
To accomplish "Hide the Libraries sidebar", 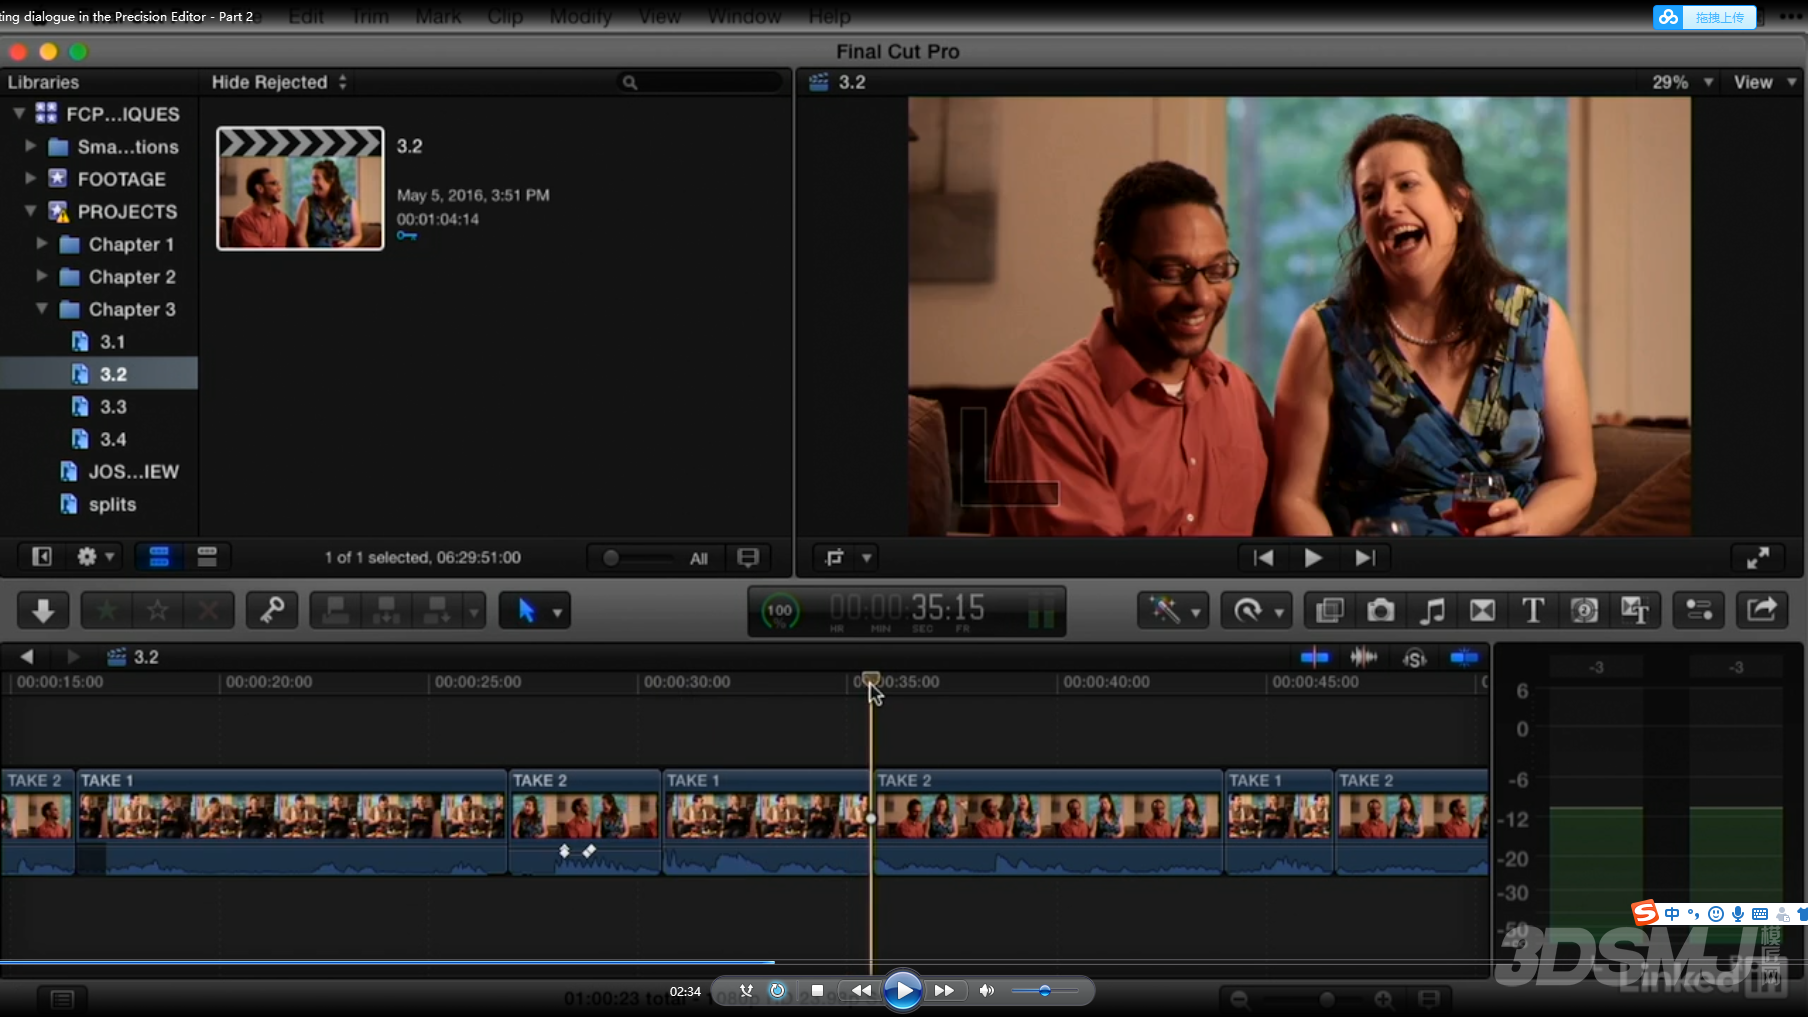I will click(42, 557).
